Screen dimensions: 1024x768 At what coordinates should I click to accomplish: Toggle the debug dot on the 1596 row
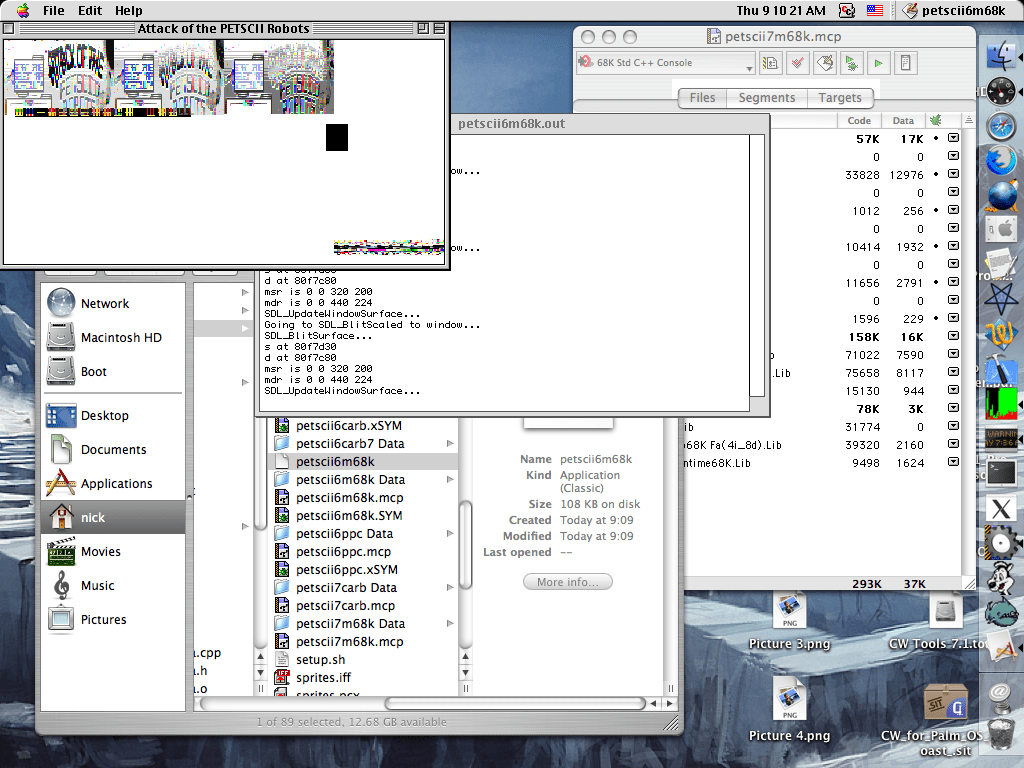(936, 318)
